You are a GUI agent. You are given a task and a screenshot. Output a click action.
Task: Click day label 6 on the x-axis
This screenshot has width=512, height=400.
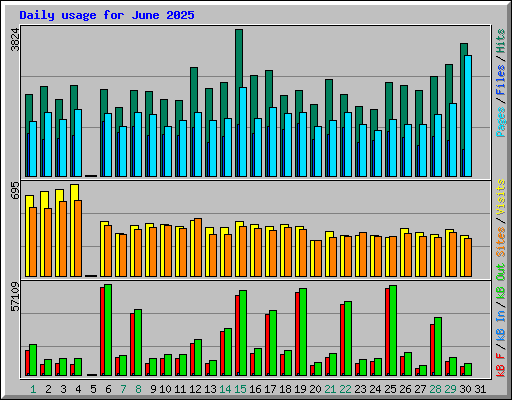(x=108, y=389)
